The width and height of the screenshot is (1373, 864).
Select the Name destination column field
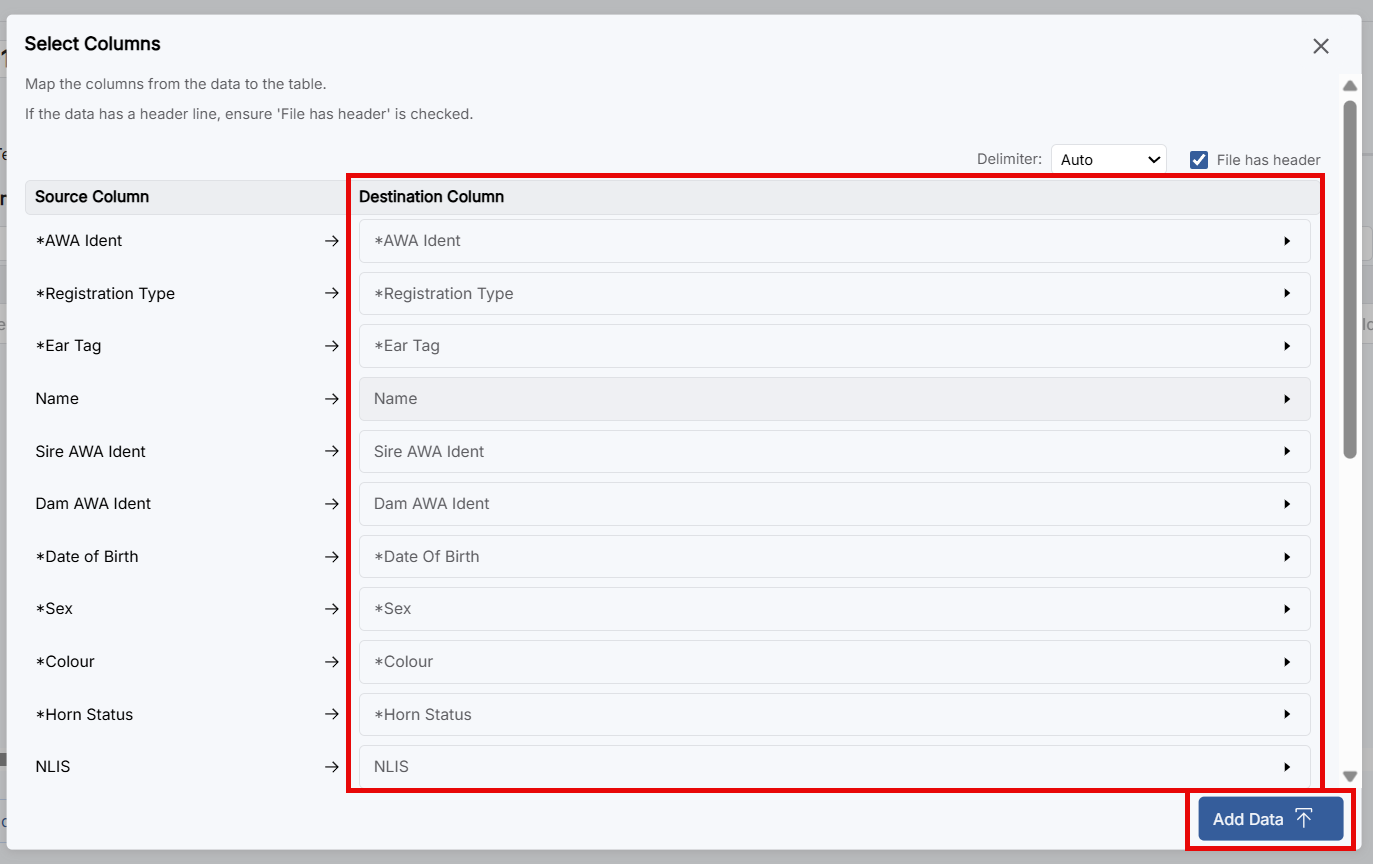pos(834,399)
